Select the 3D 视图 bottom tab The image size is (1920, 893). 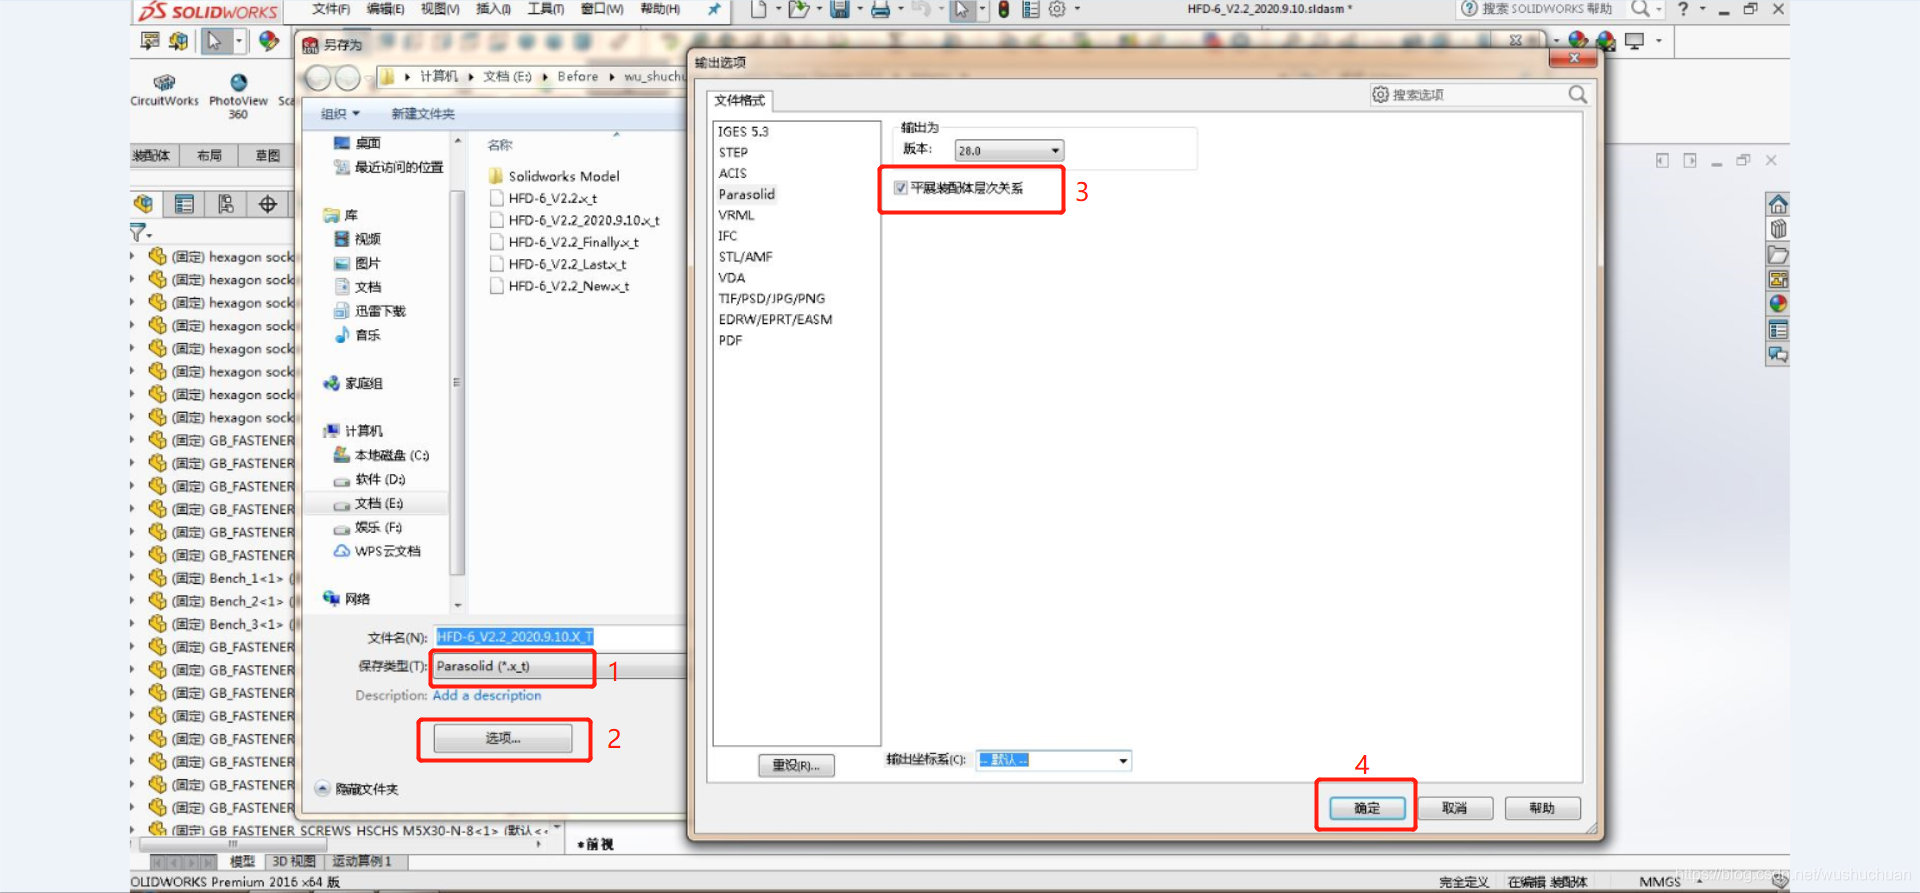coord(294,861)
